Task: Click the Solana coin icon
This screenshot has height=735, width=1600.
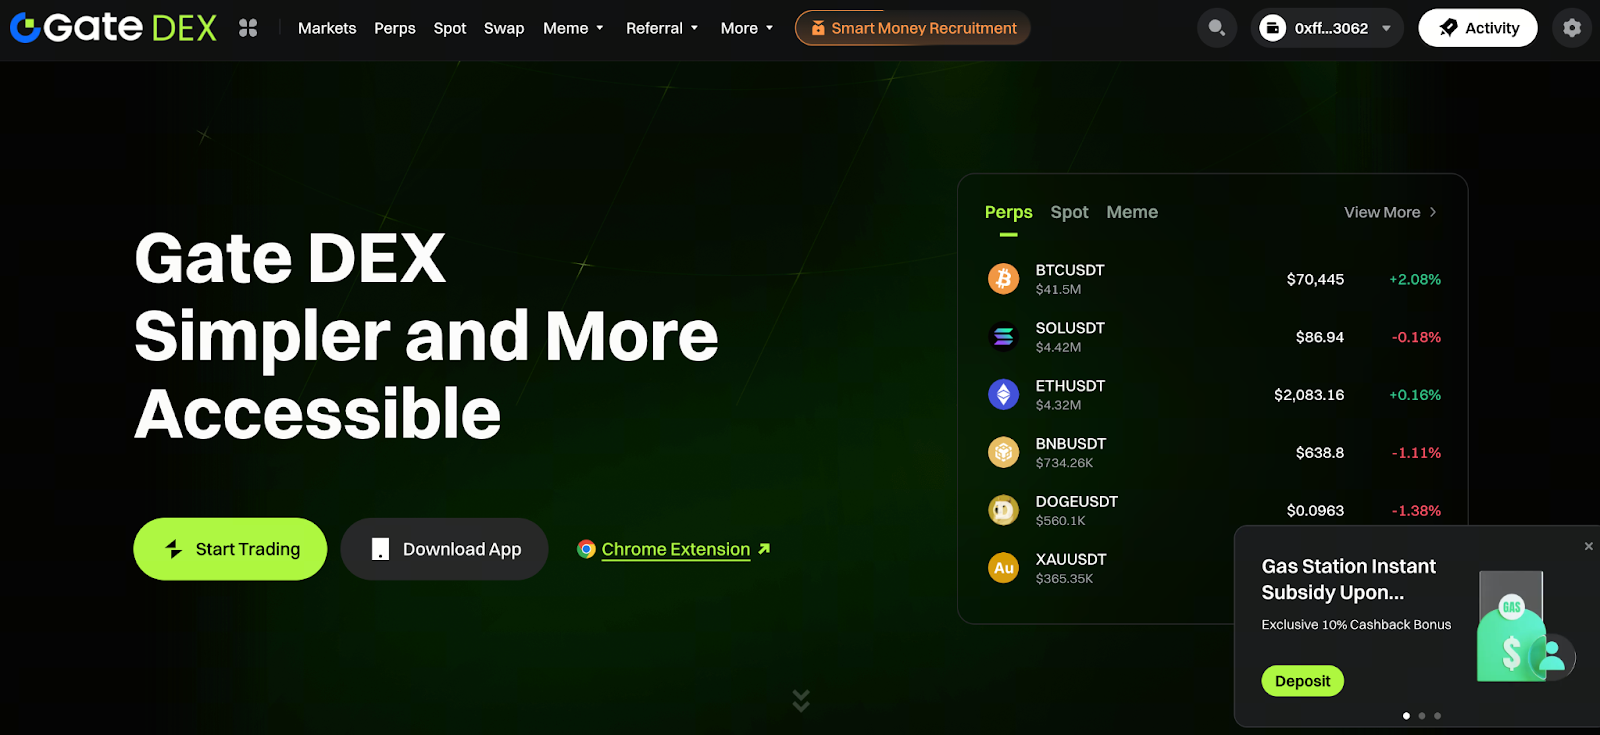Action: pos(1003,336)
